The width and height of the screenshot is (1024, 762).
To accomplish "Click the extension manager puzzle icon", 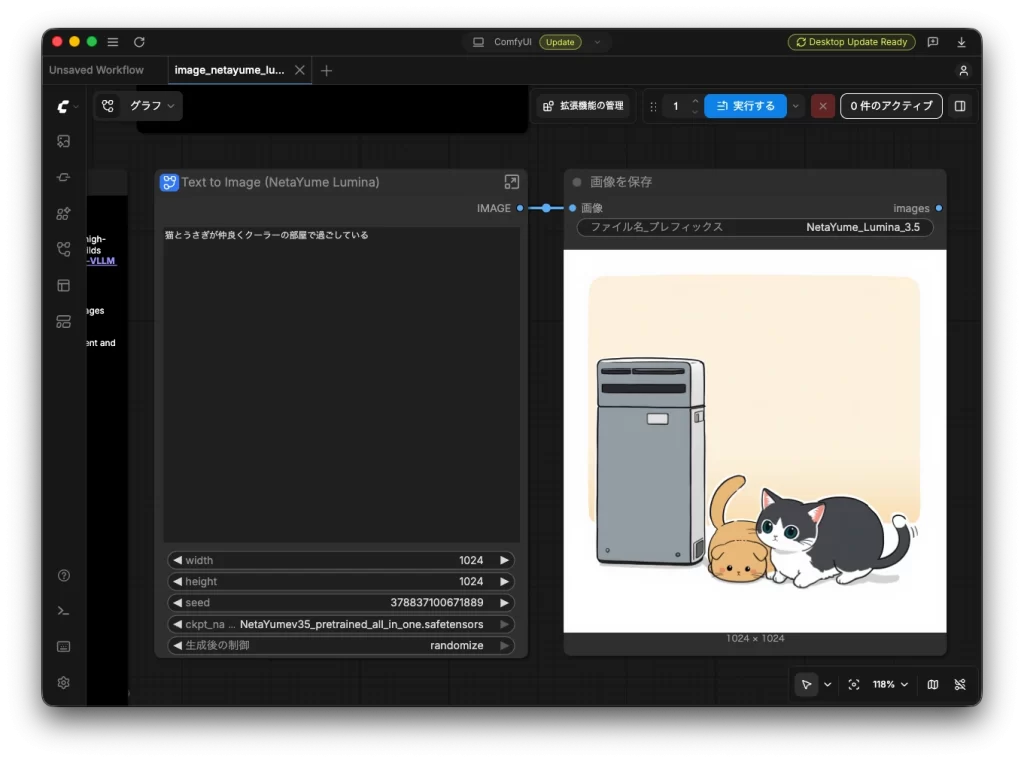I will point(548,106).
